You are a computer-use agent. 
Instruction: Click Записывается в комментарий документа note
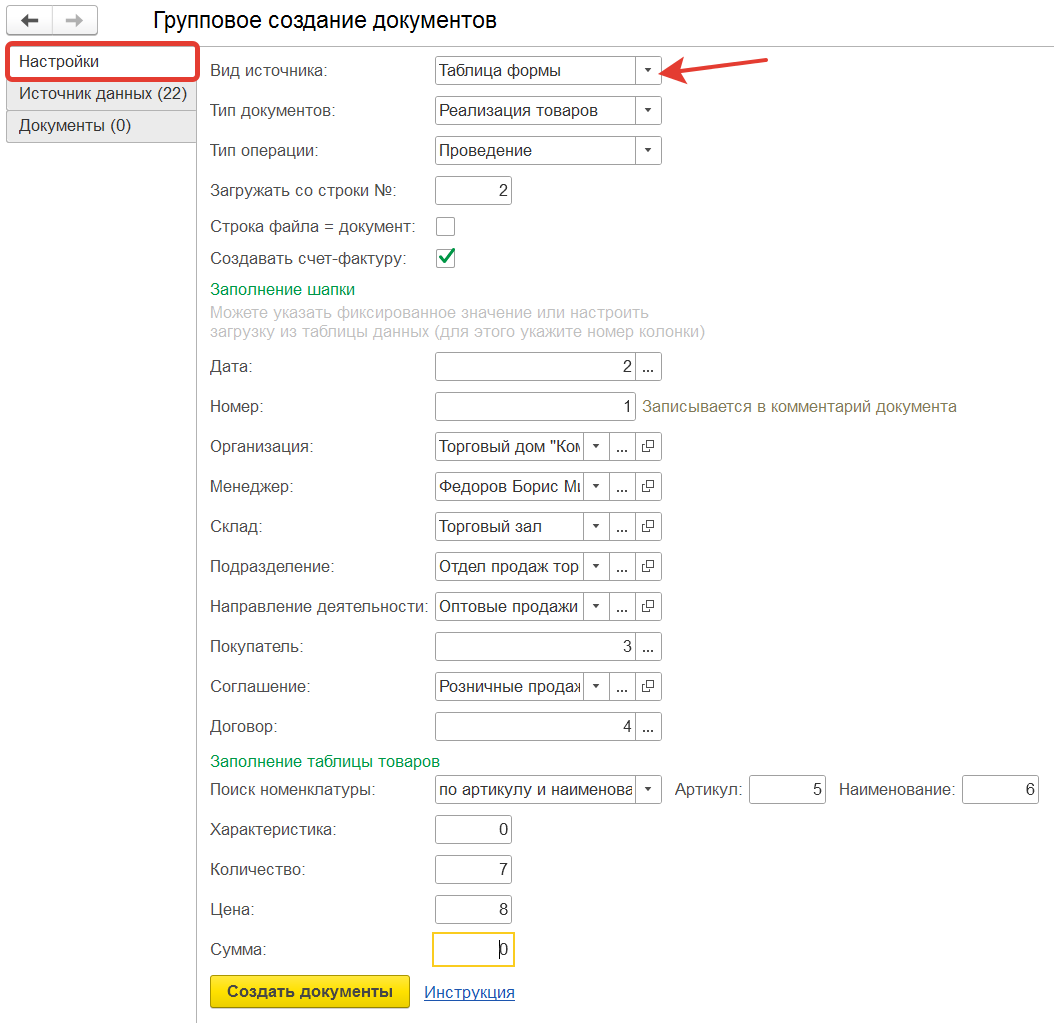[x=799, y=407]
